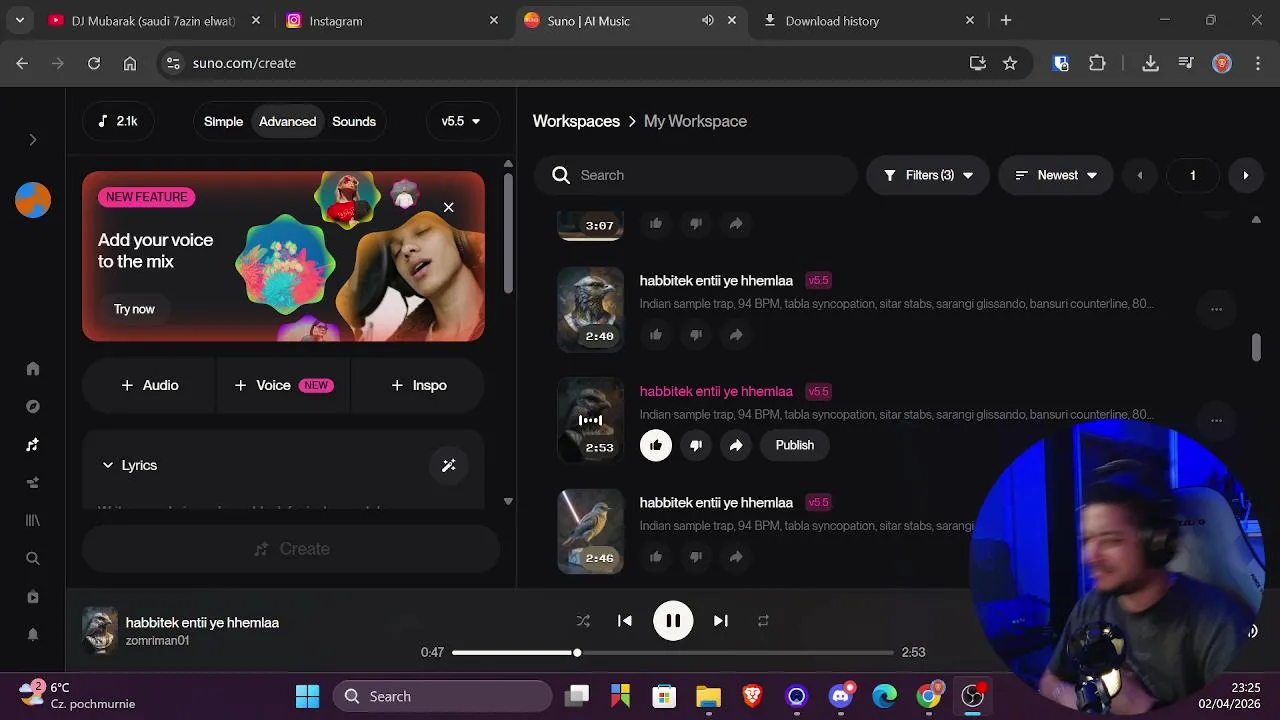Dismiss the 'Add your voice' banner
The width and height of the screenshot is (1280, 720).
click(448, 207)
